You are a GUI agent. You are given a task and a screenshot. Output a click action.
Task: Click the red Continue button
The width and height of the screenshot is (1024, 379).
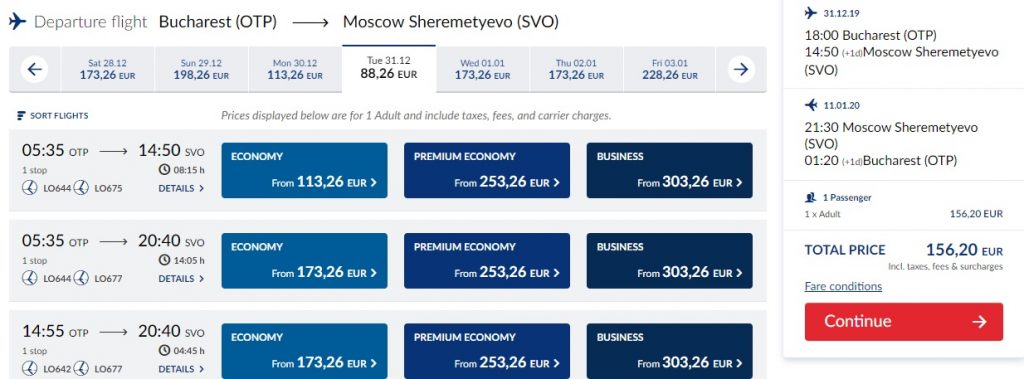[x=904, y=321]
